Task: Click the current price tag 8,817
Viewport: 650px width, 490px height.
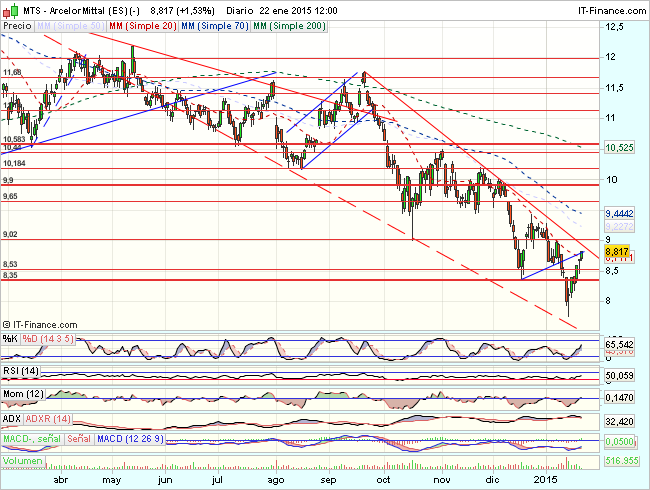Action: (x=621, y=253)
